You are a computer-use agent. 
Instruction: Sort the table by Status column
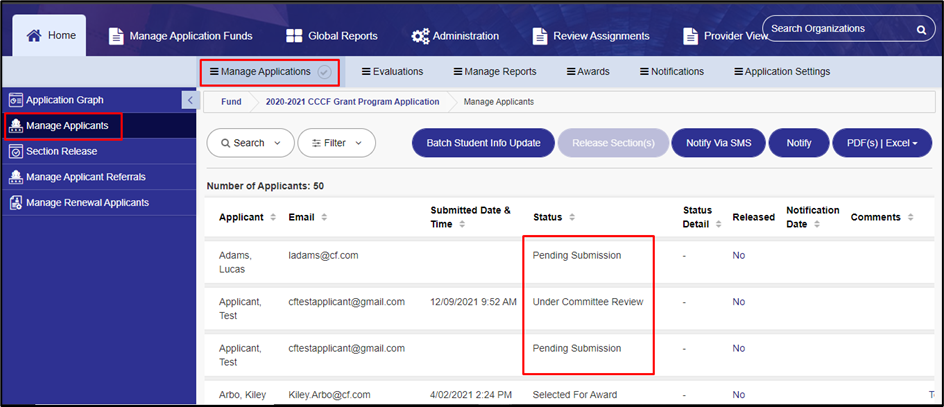tap(553, 217)
